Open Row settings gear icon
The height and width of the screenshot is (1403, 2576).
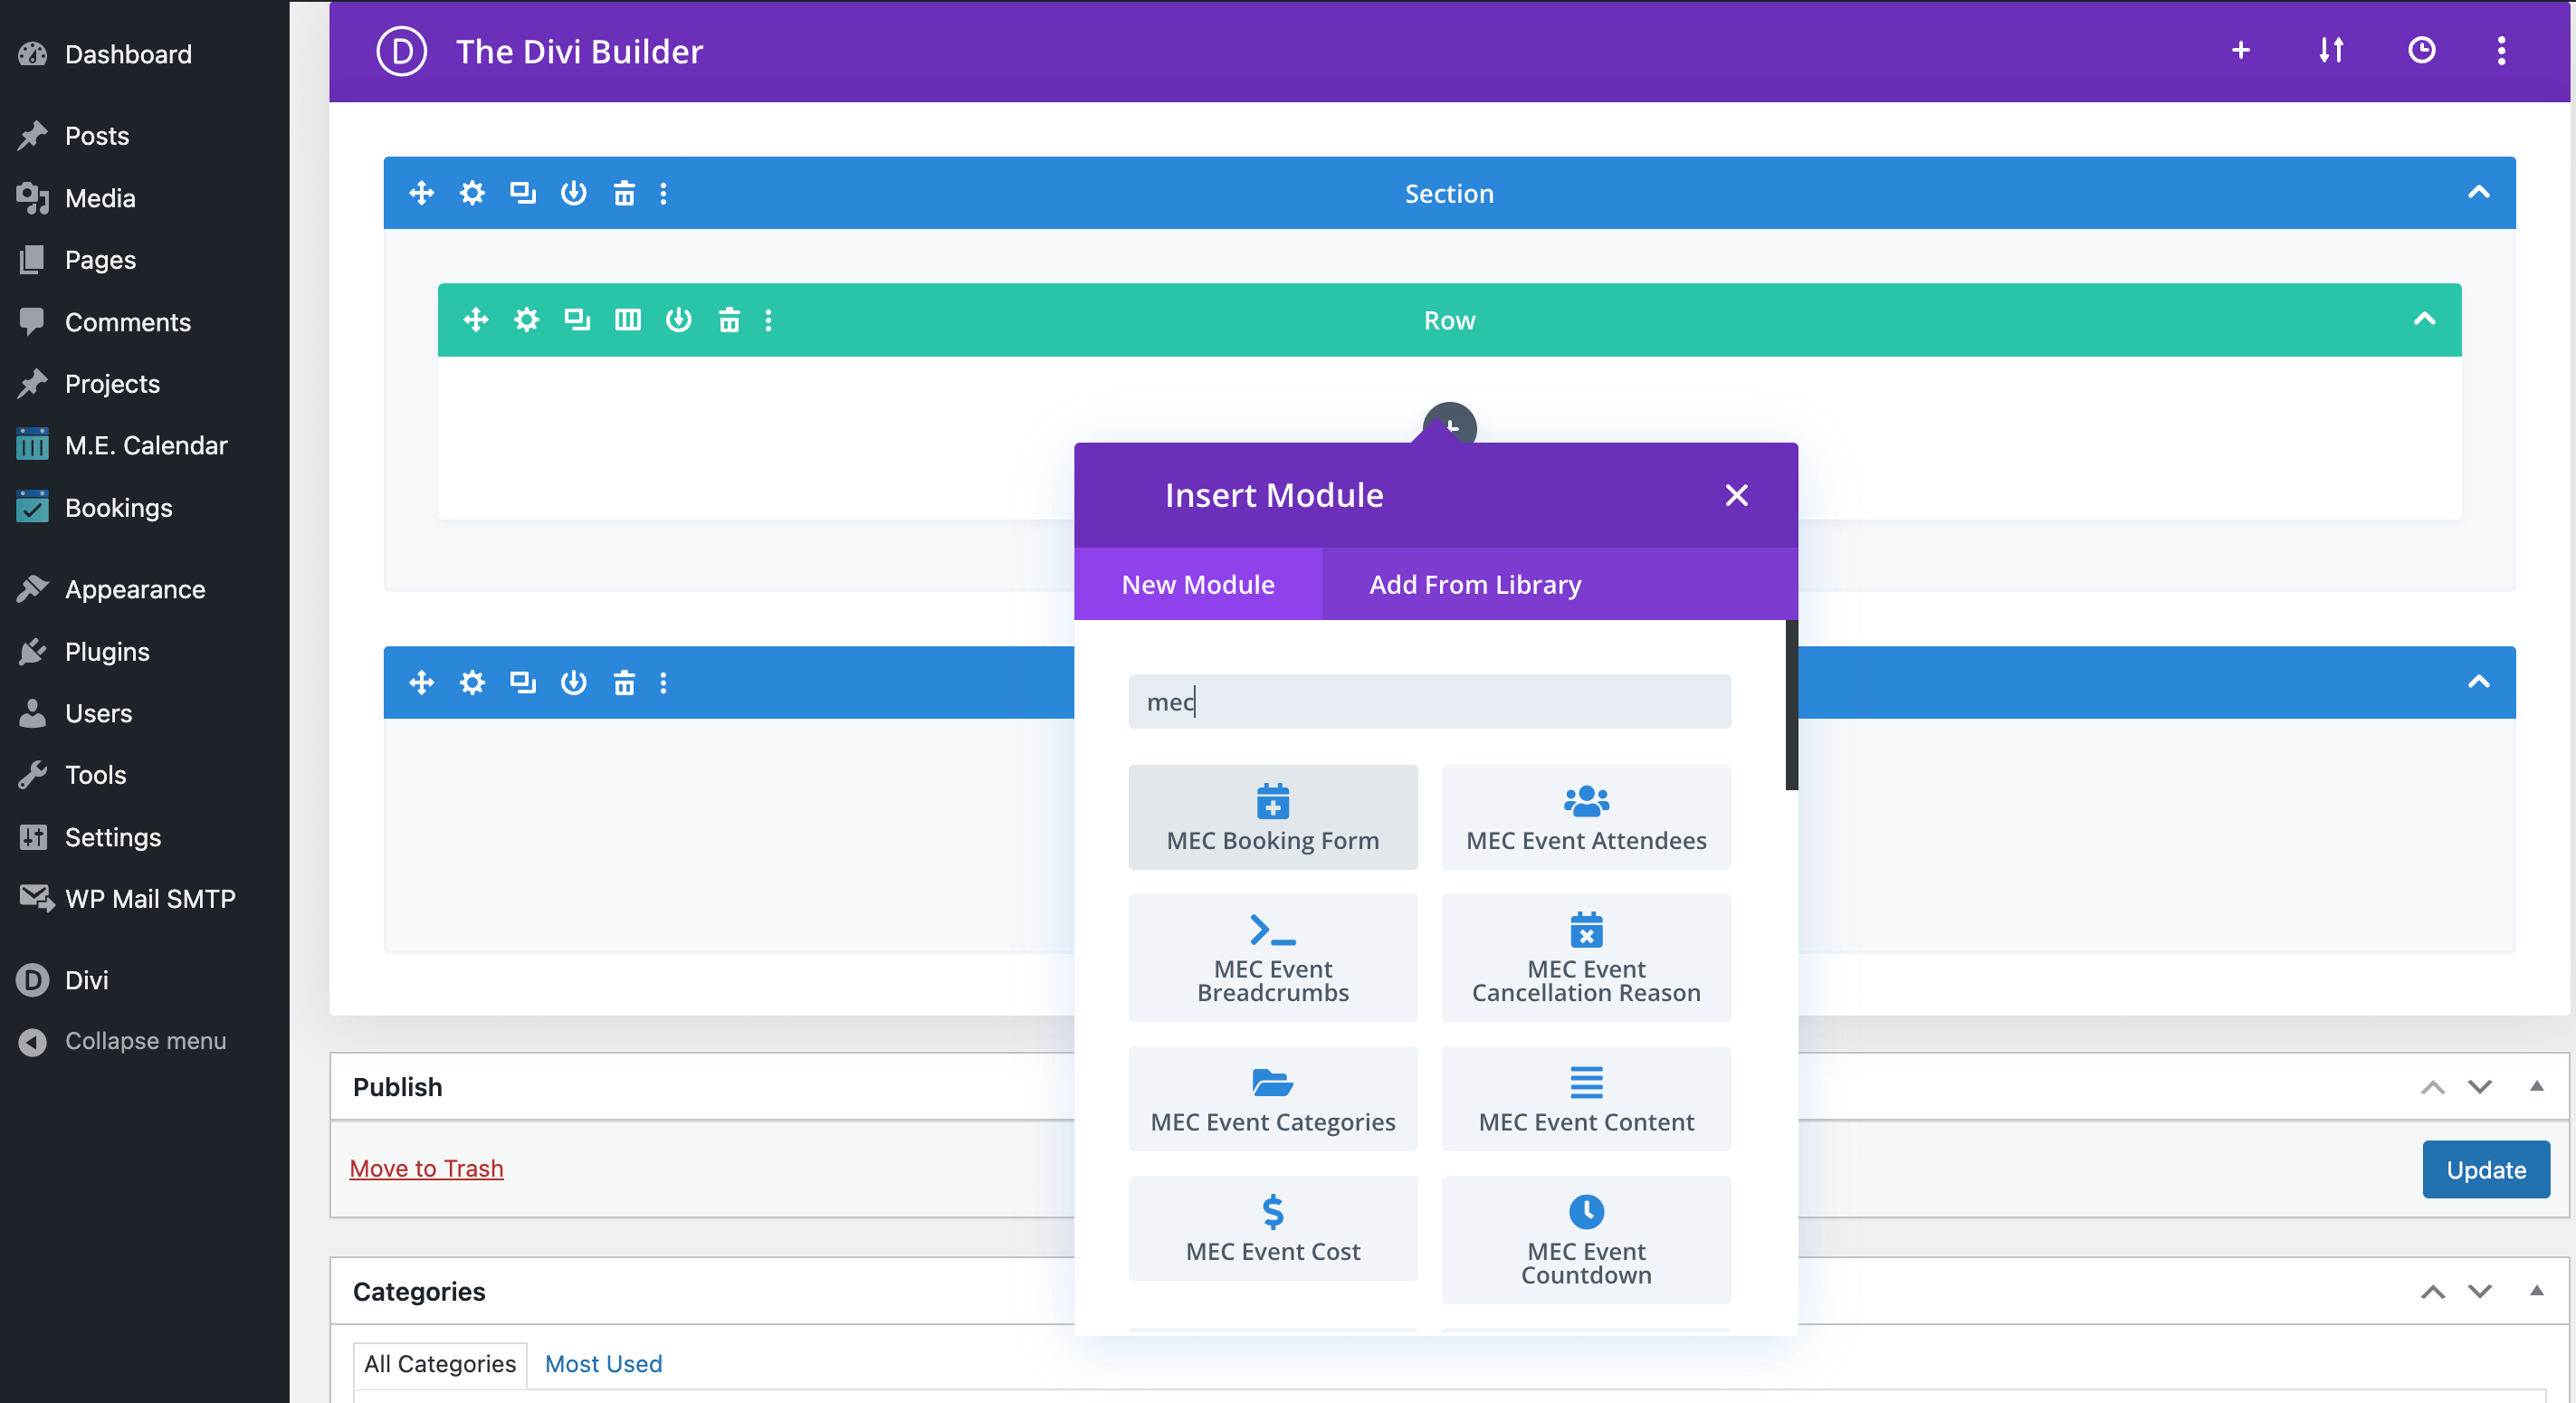pyautogui.click(x=526, y=320)
